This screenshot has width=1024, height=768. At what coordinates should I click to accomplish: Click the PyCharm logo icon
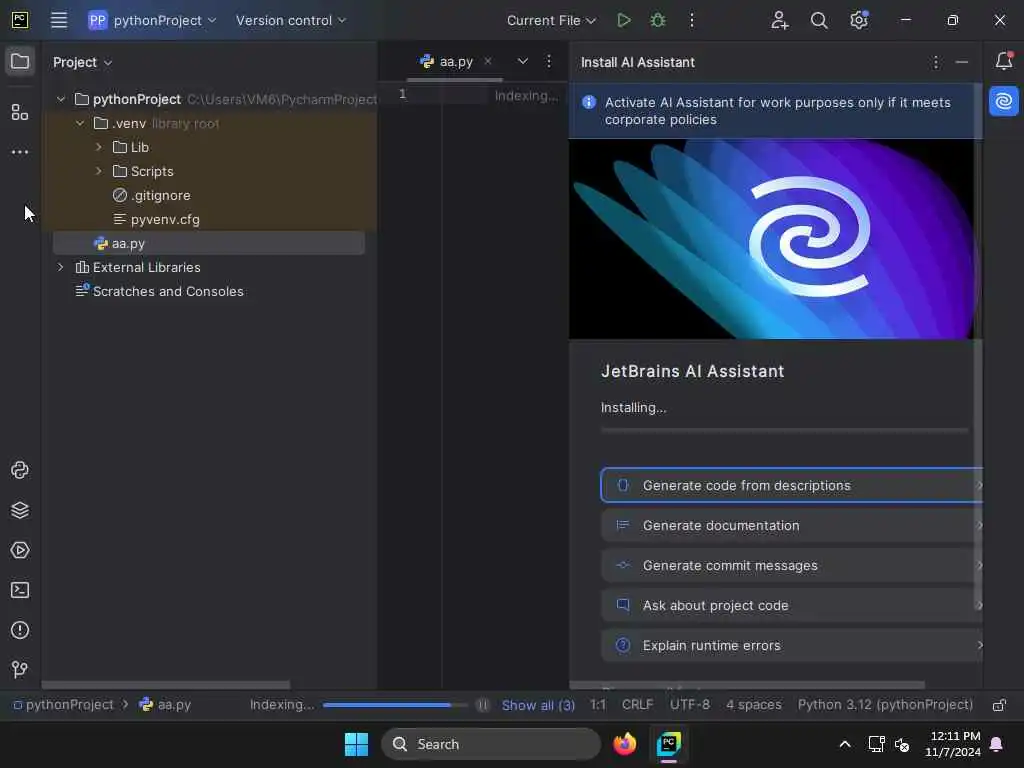click(20, 20)
